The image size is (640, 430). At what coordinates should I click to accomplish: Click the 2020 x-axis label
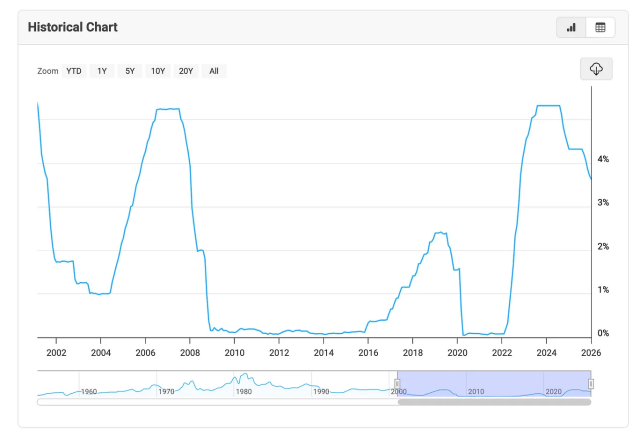[x=457, y=352]
